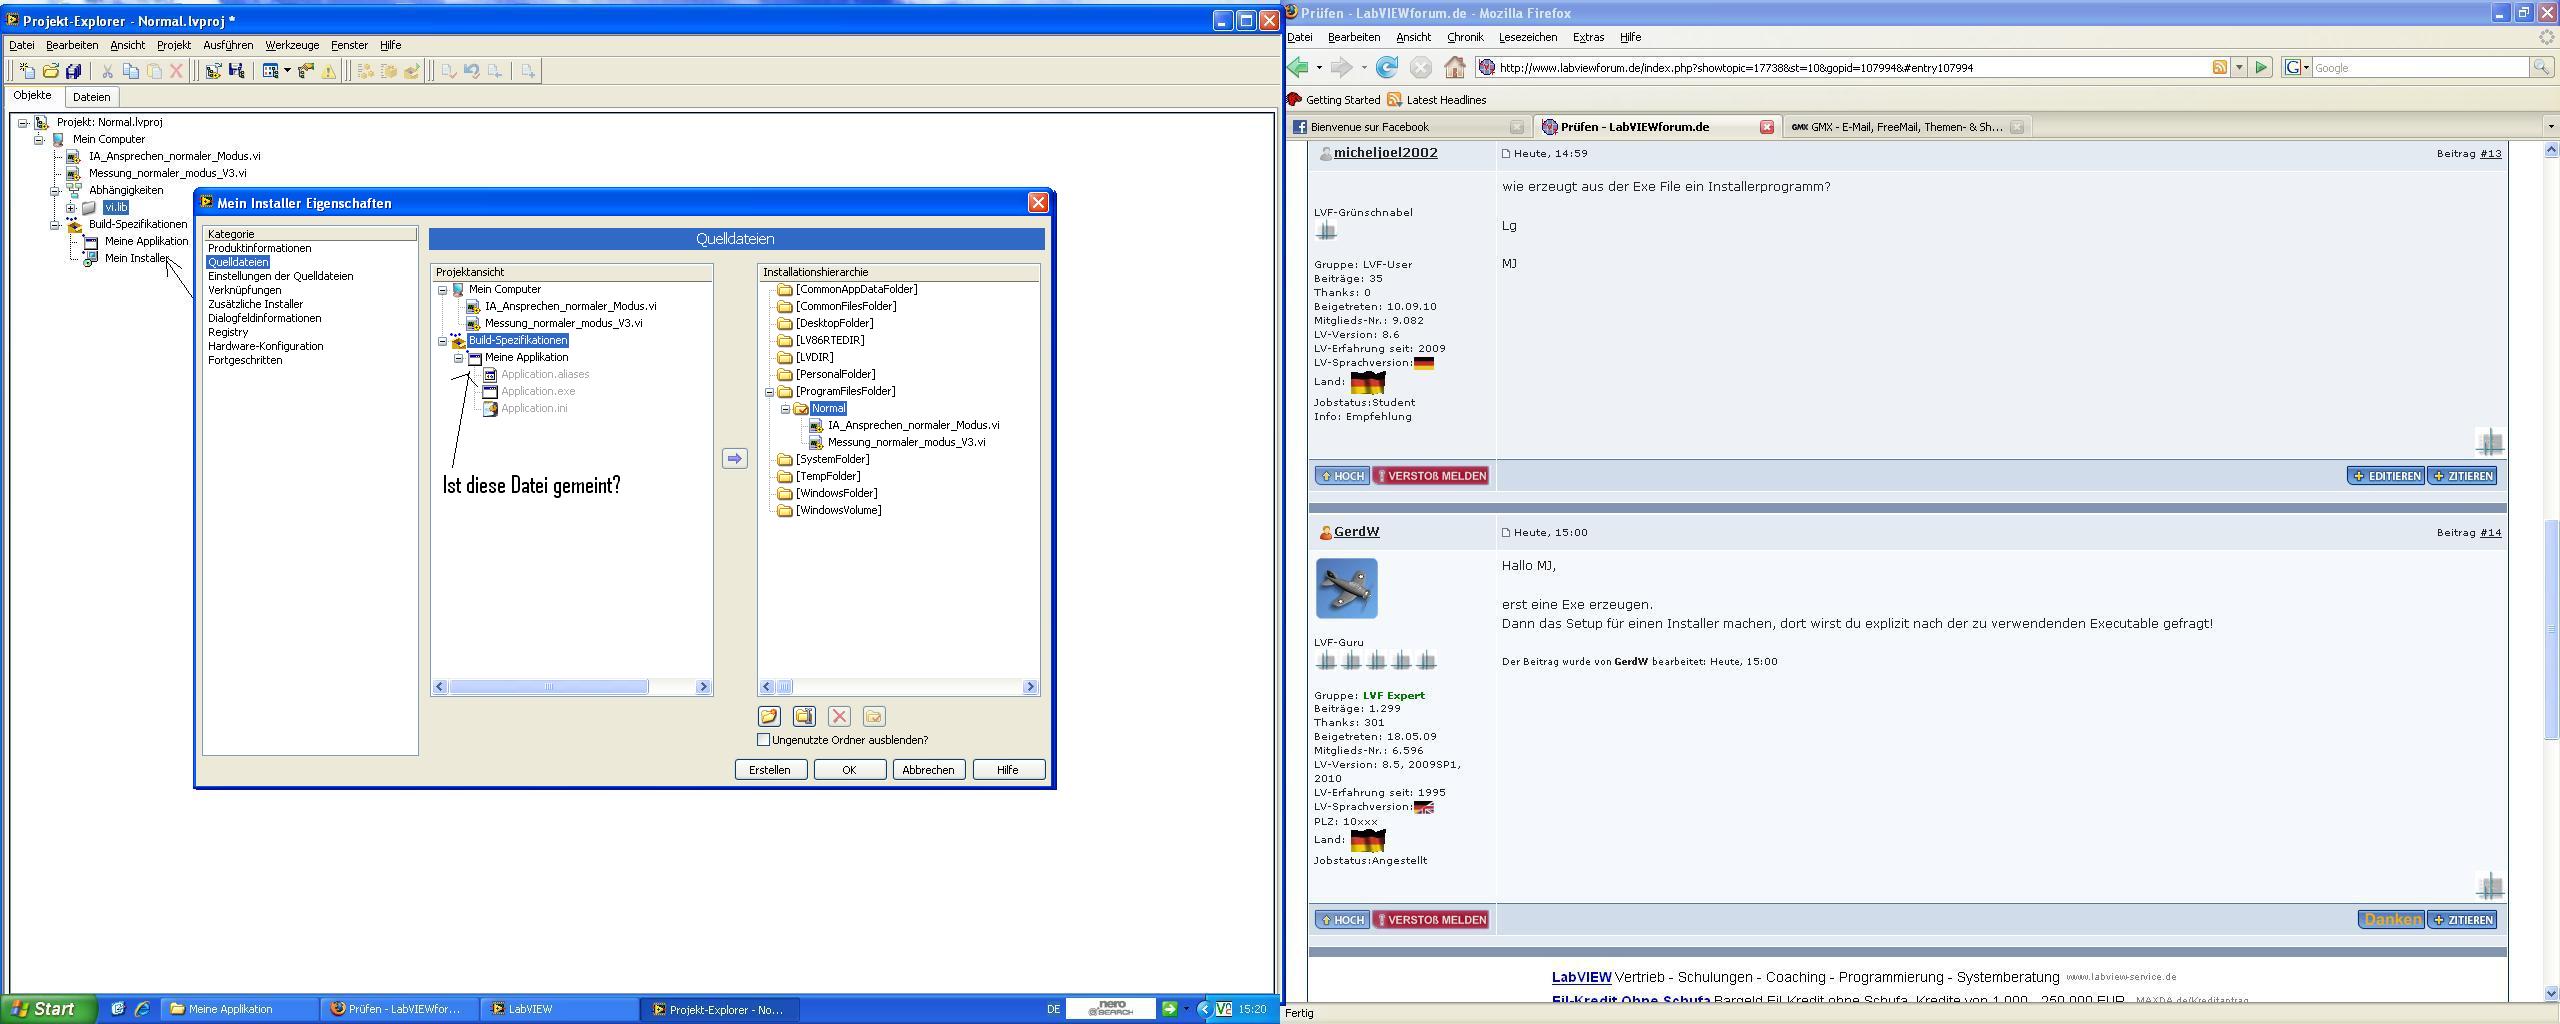Screen dimensions: 2560x1024
Task: Click the green Go arrow beside address bar
Action: click(x=2261, y=68)
